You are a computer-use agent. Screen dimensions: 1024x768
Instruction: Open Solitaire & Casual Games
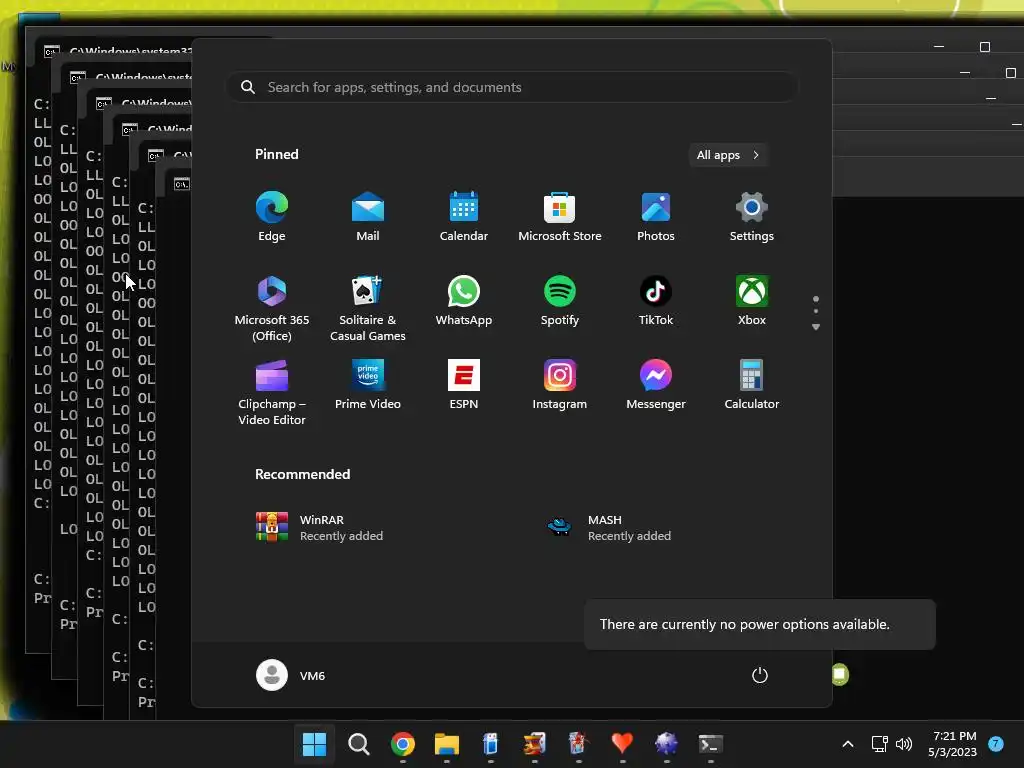(368, 309)
